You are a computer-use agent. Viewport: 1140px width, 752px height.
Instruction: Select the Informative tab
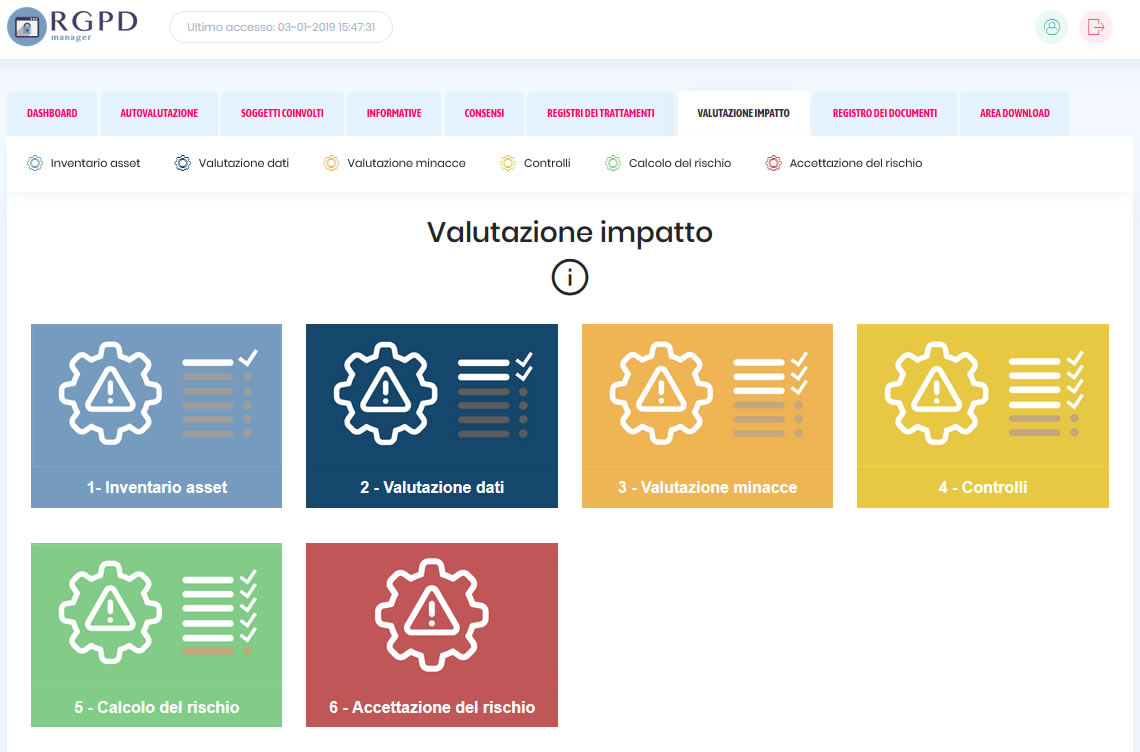coord(394,113)
